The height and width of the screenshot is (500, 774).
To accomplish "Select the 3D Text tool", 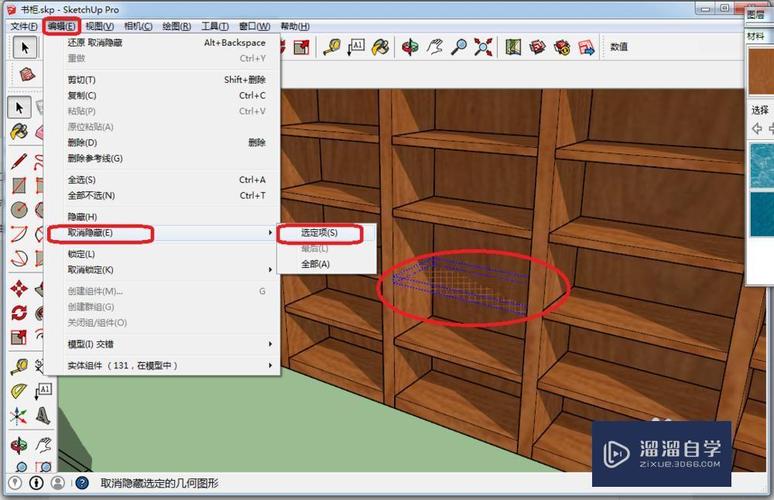I will point(43,416).
